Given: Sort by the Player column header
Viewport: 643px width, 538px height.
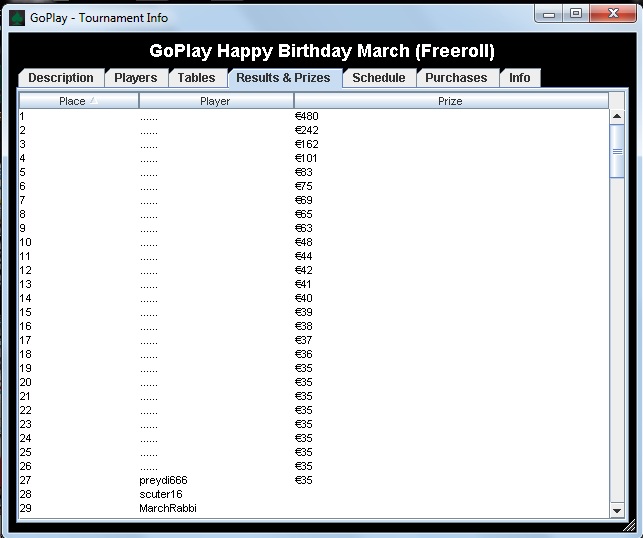Looking at the screenshot, I should (x=216, y=101).
